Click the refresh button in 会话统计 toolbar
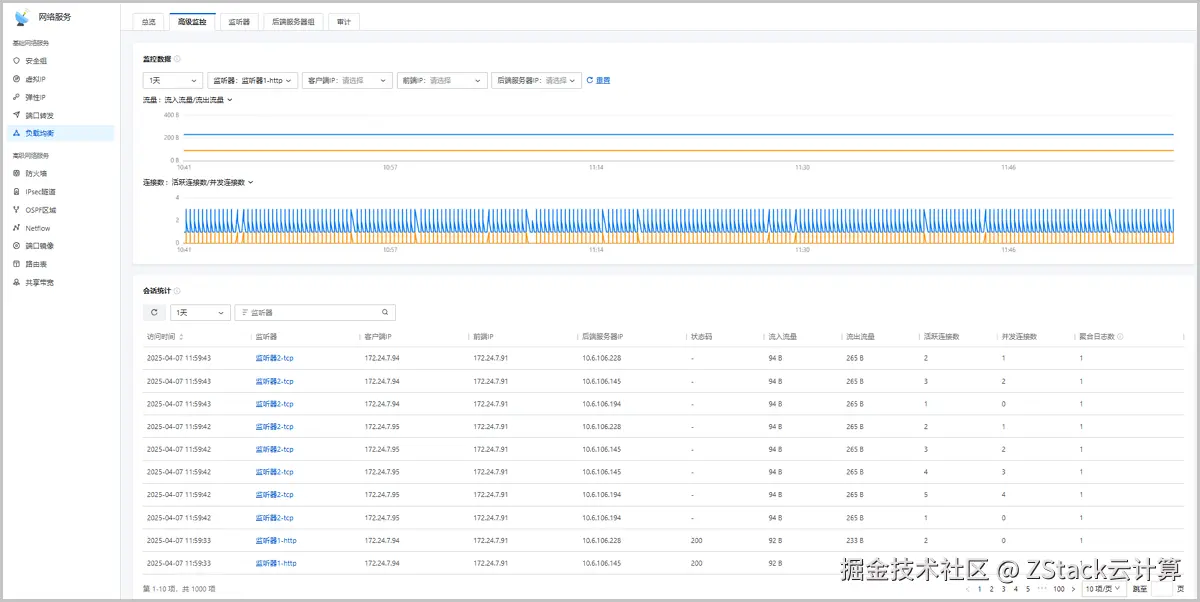This screenshot has height=602, width=1200. pos(154,313)
